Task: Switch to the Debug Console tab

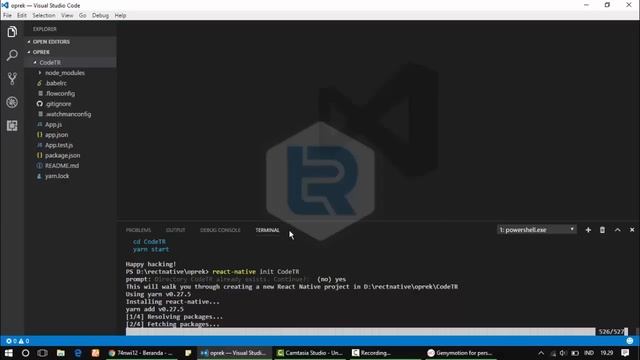Action: (220, 230)
